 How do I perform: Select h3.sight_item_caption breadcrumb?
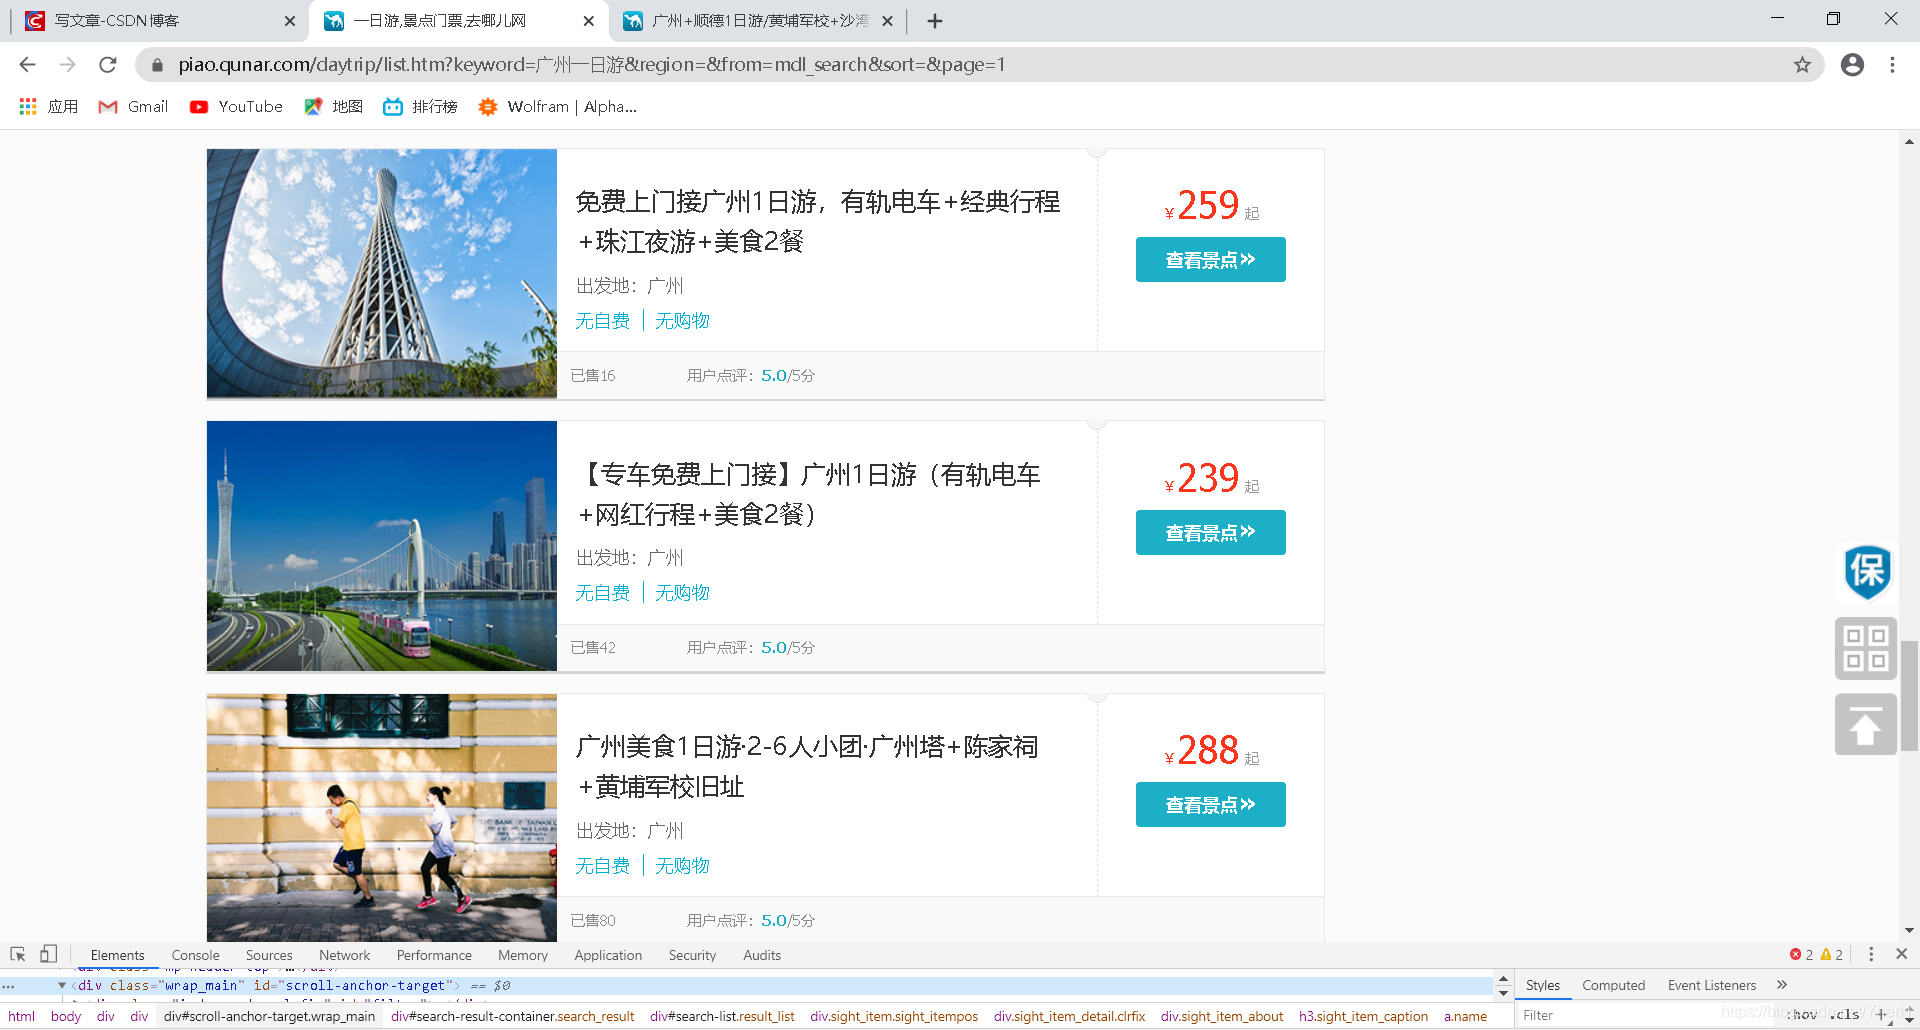[1363, 1017]
